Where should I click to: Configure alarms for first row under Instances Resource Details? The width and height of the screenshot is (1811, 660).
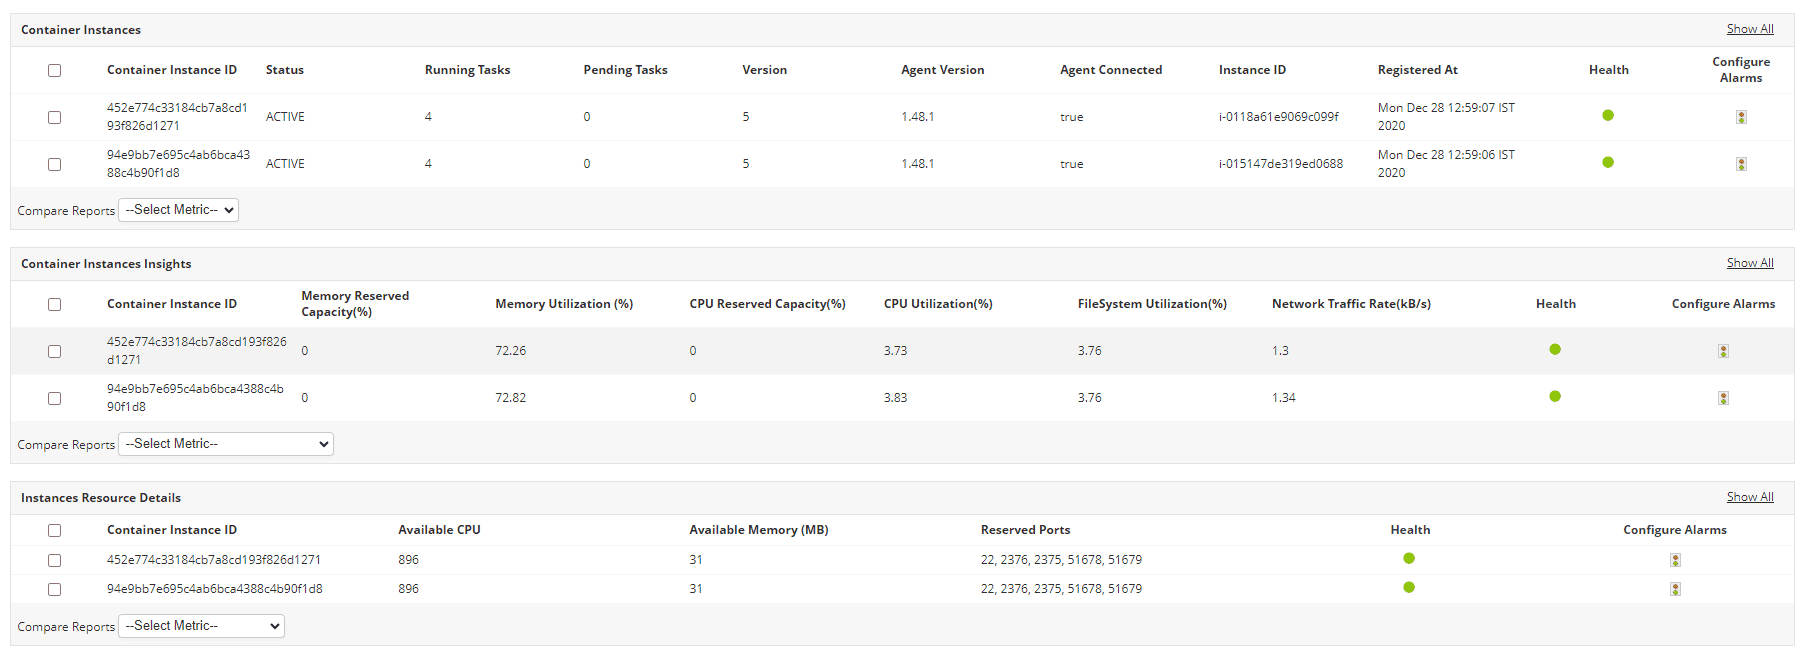pos(1675,560)
